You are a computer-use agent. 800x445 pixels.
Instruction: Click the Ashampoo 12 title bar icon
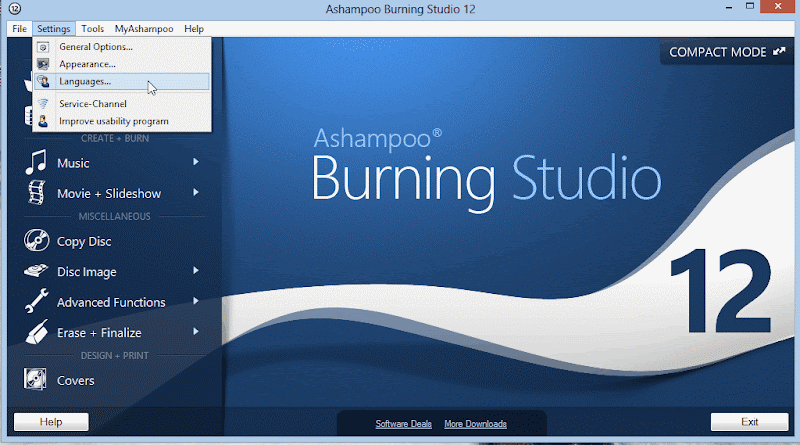(15, 9)
